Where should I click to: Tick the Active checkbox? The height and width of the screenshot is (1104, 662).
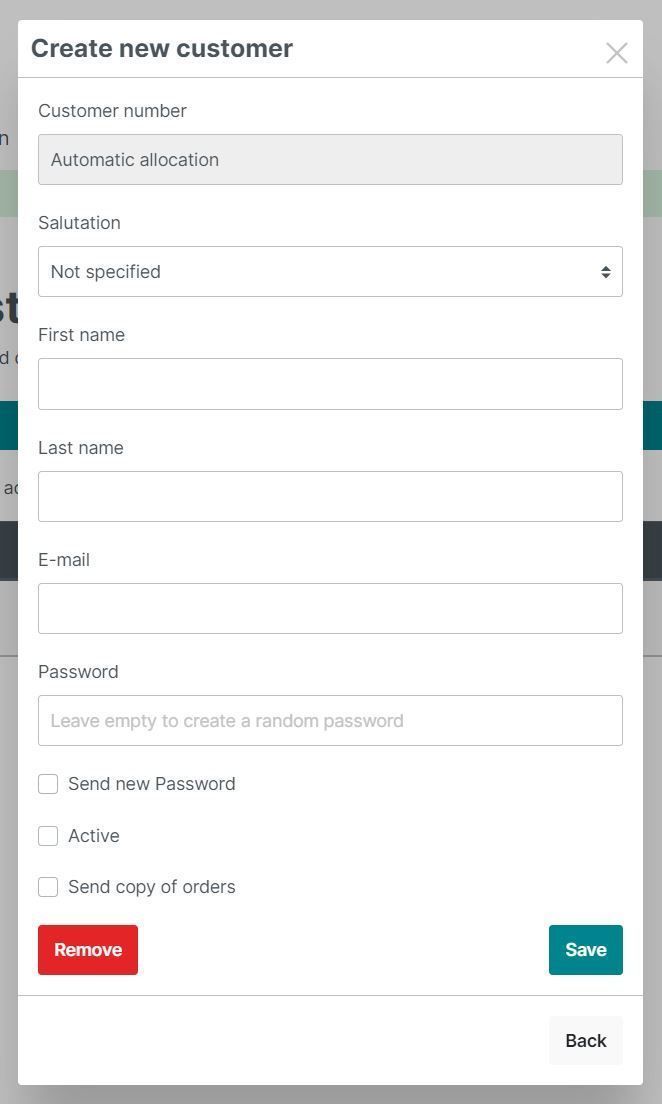tap(48, 836)
